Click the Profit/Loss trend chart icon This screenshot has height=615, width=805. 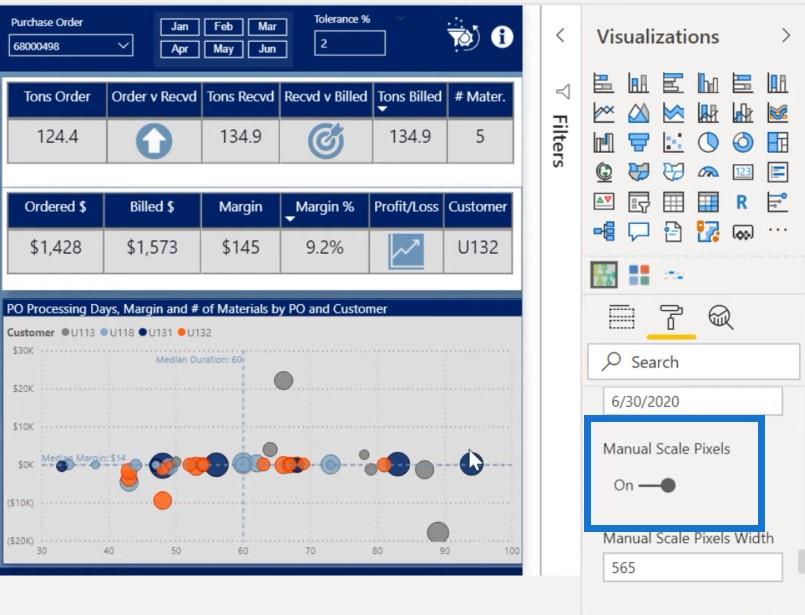406,251
